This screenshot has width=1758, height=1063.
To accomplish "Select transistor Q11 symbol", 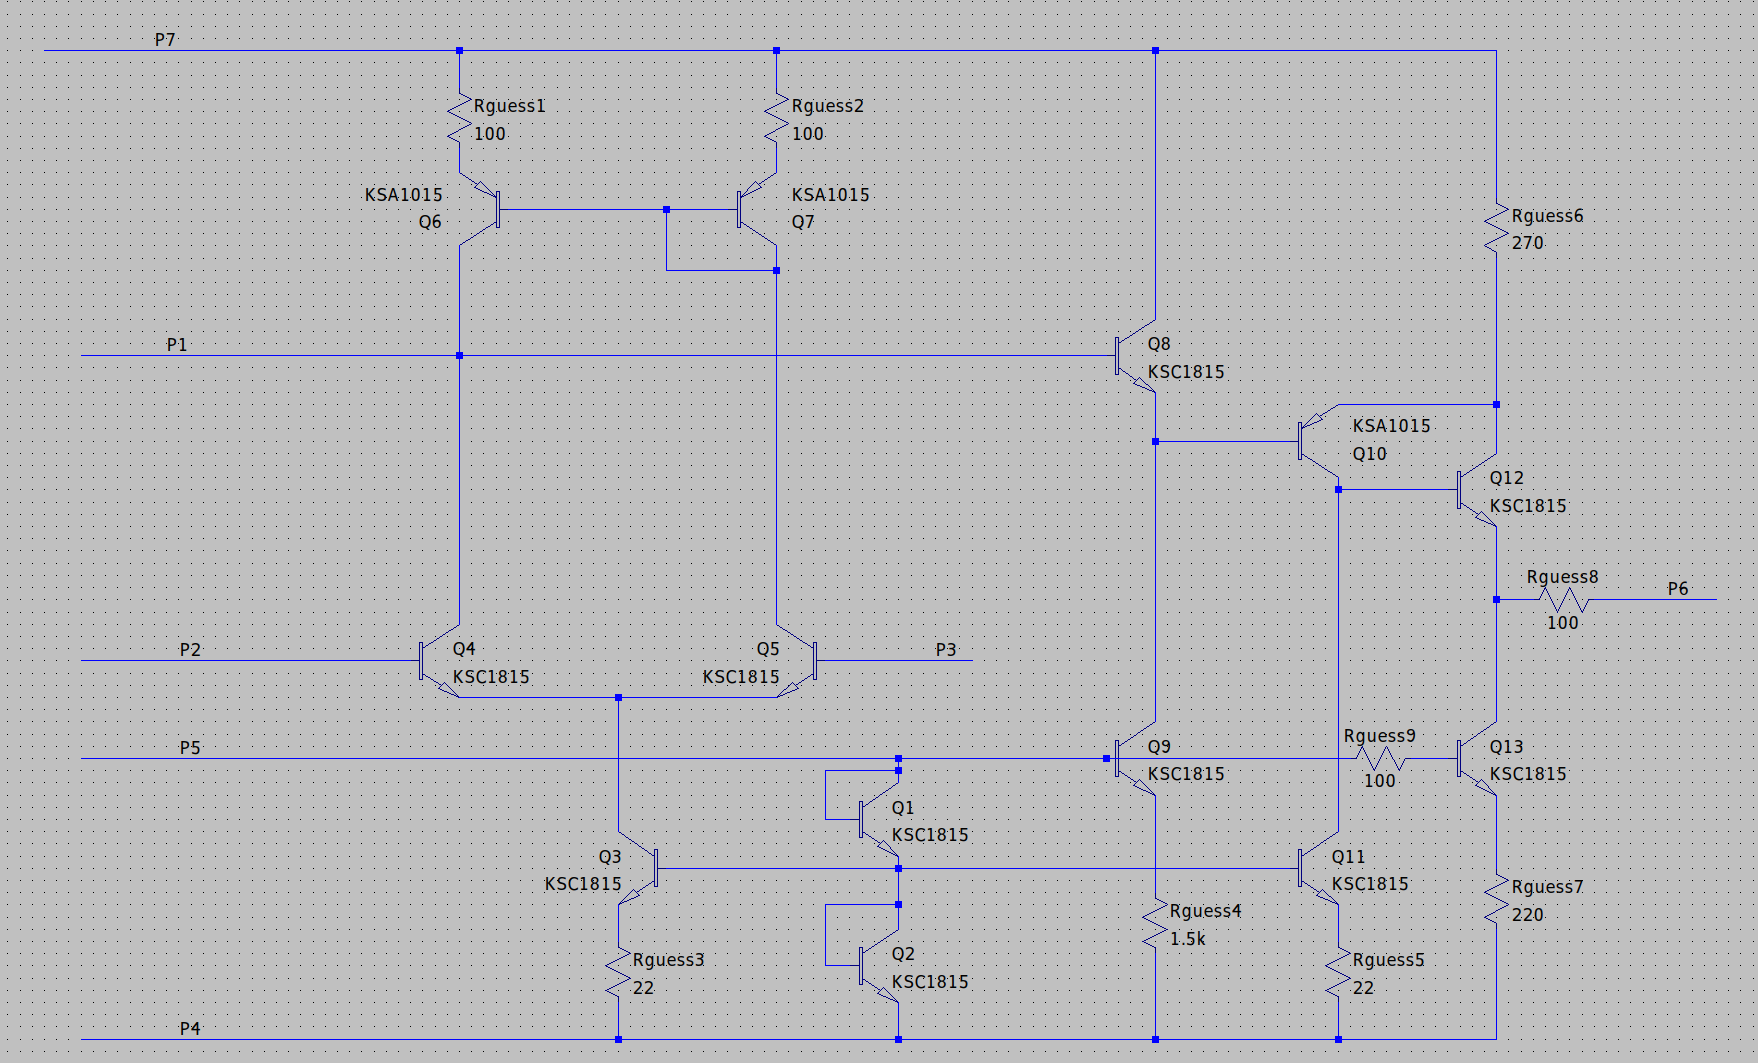I will tap(1318, 868).
